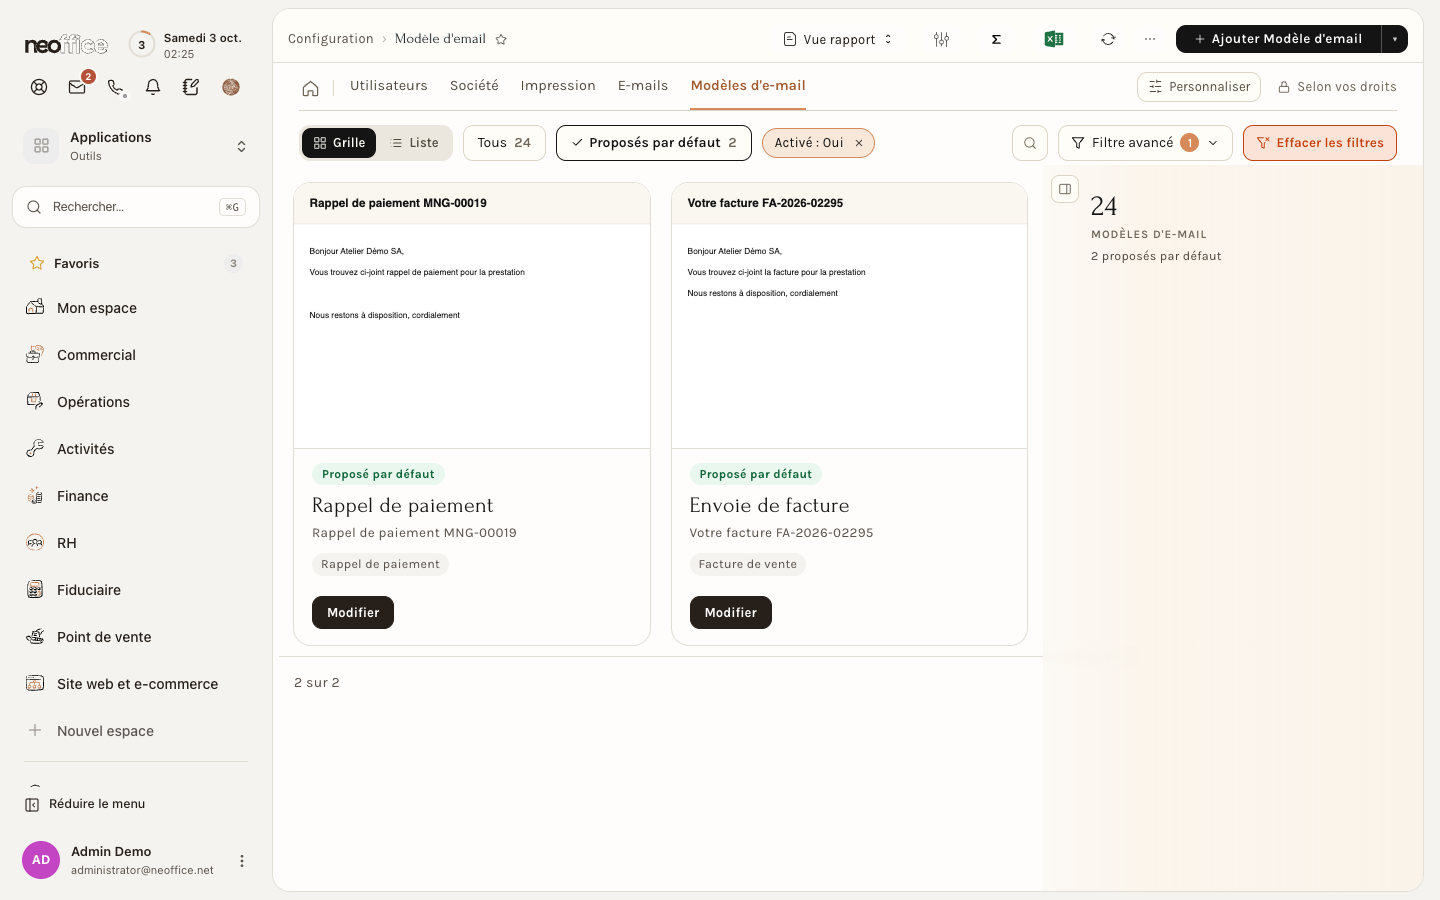Open the Ajouter Modèle d'email arrow menu

point(1395,39)
